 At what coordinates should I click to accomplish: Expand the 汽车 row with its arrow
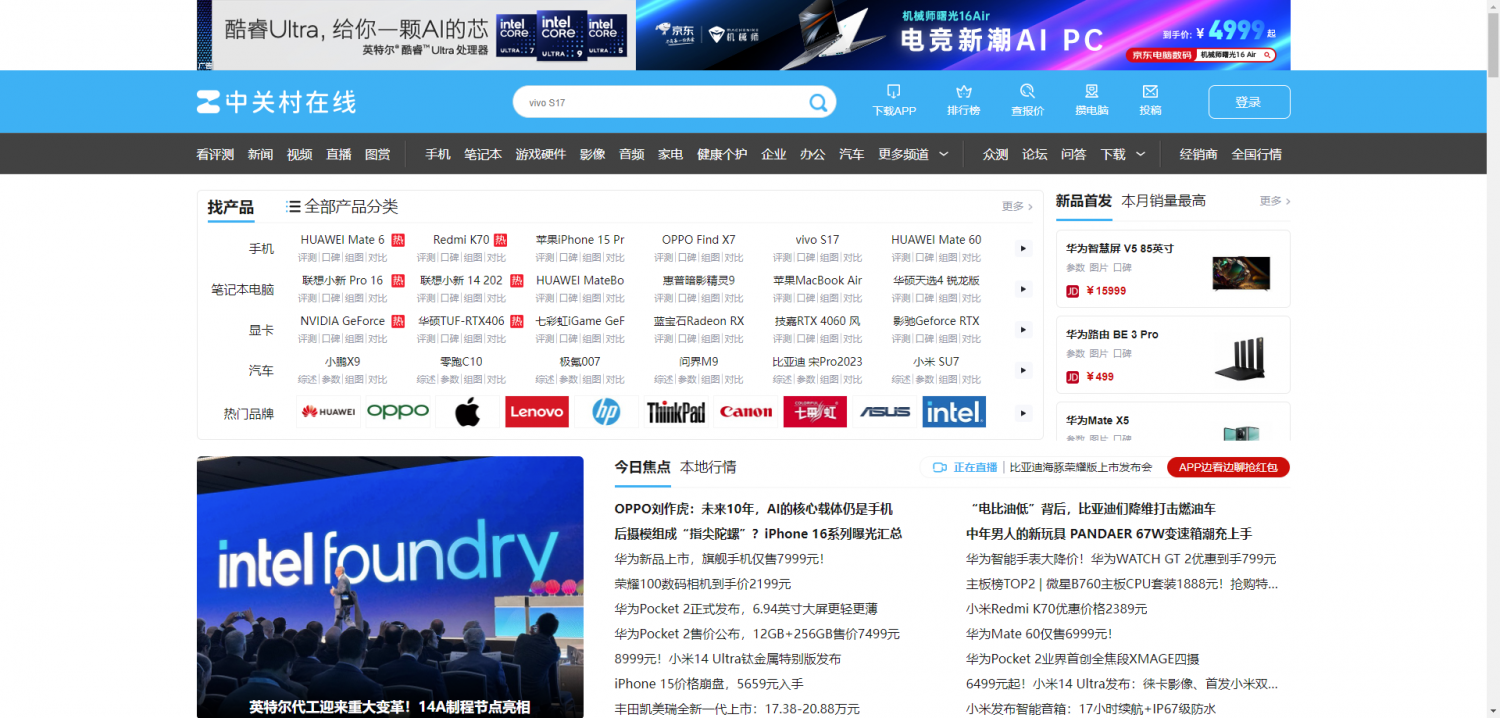click(1023, 370)
